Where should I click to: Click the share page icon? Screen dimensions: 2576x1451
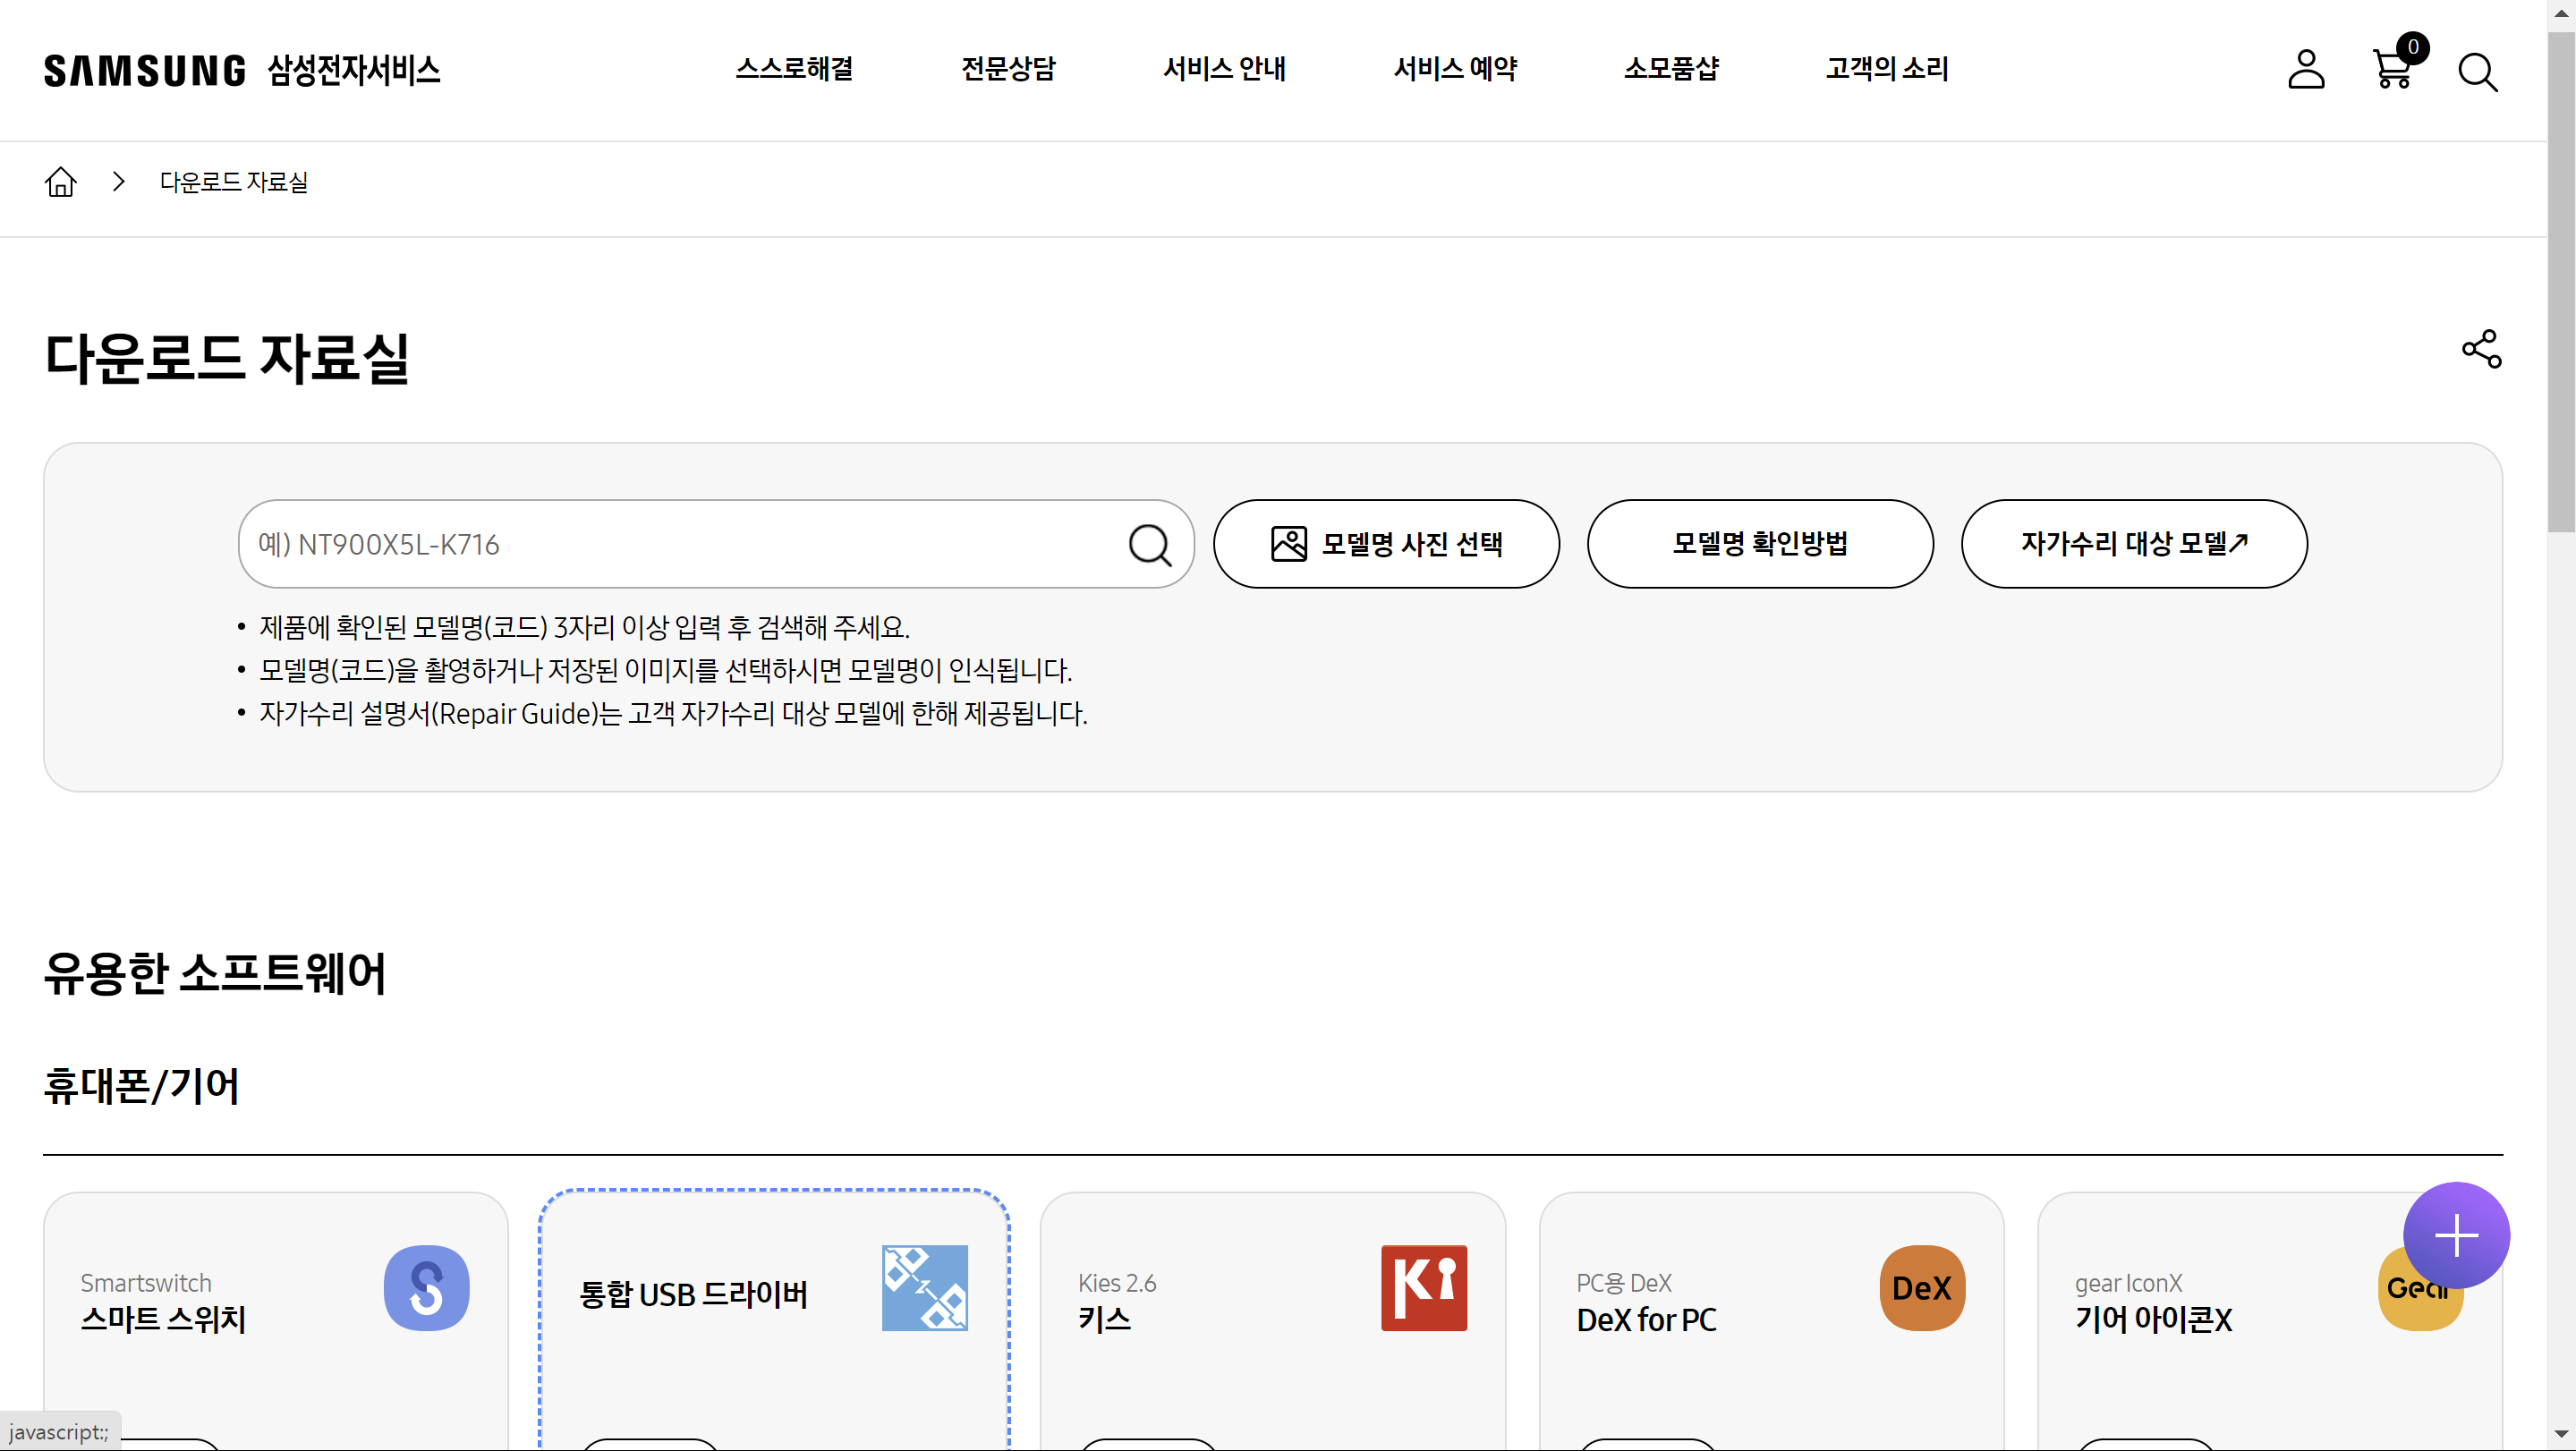[2481, 349]
